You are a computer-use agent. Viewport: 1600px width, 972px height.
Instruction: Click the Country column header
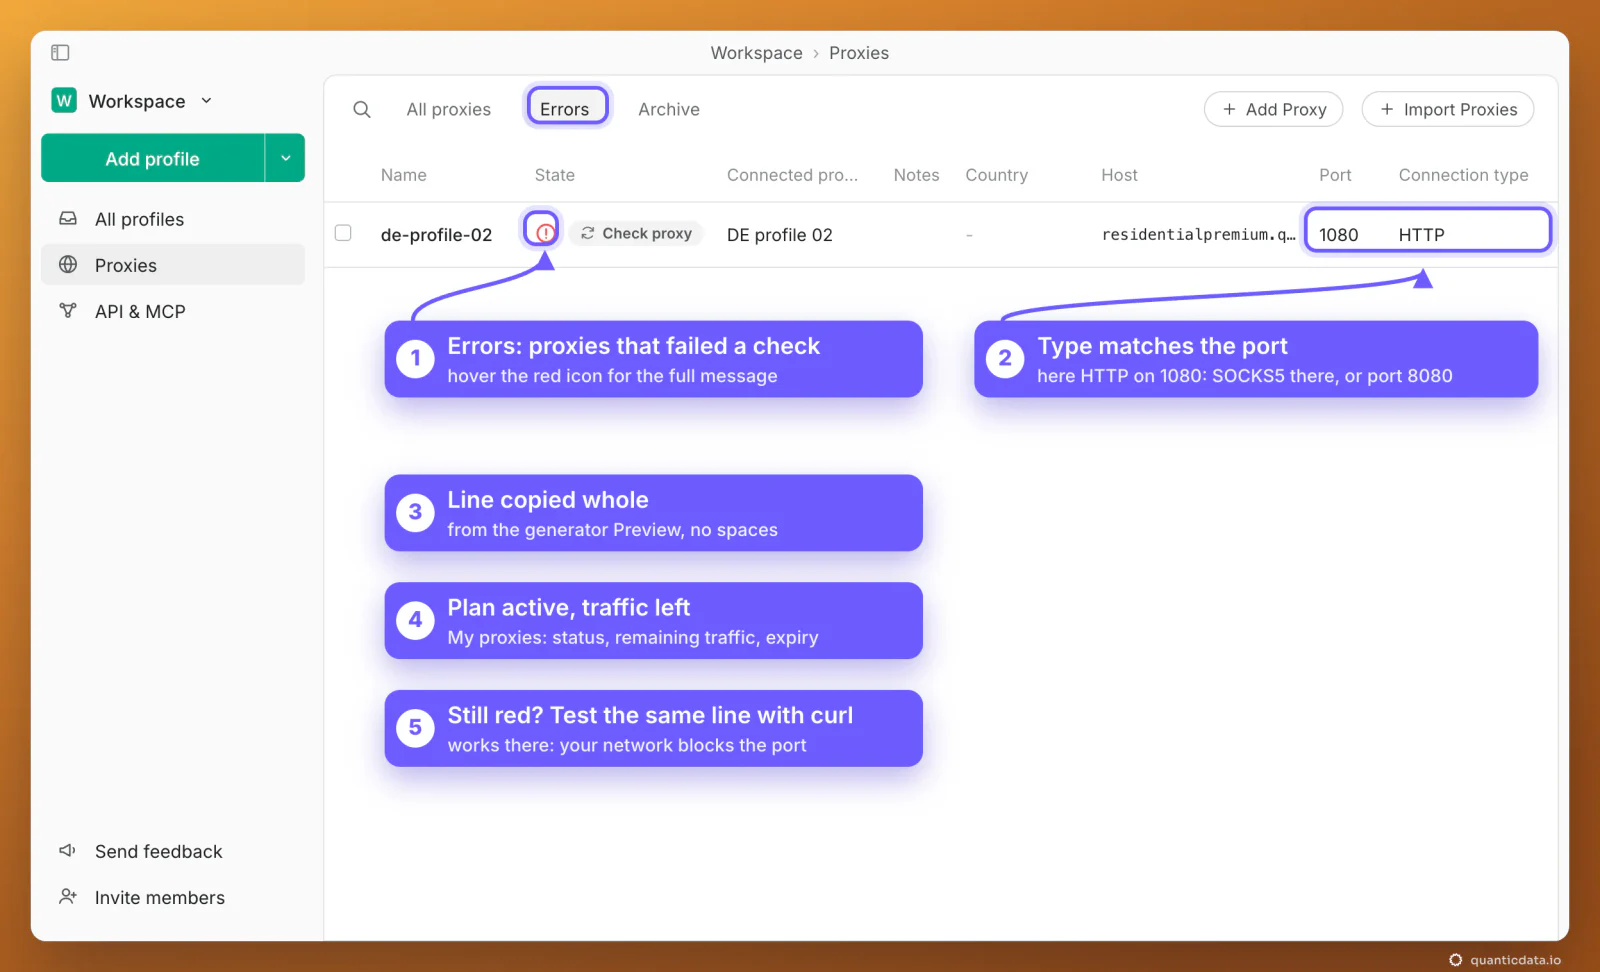(x=996, y=175)
